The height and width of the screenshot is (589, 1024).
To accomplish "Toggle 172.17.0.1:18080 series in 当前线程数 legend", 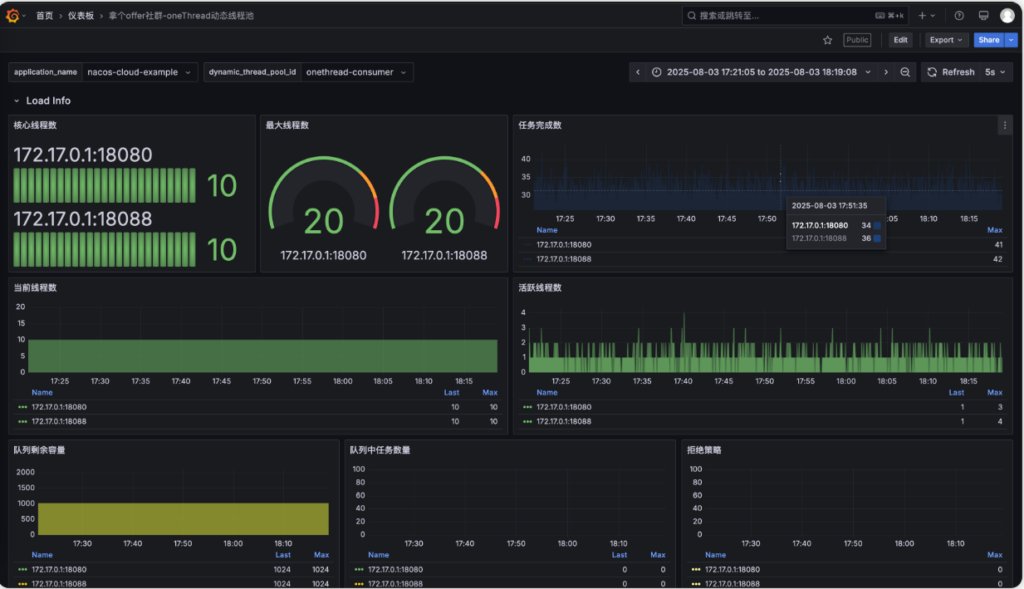I will pos(59,407).
